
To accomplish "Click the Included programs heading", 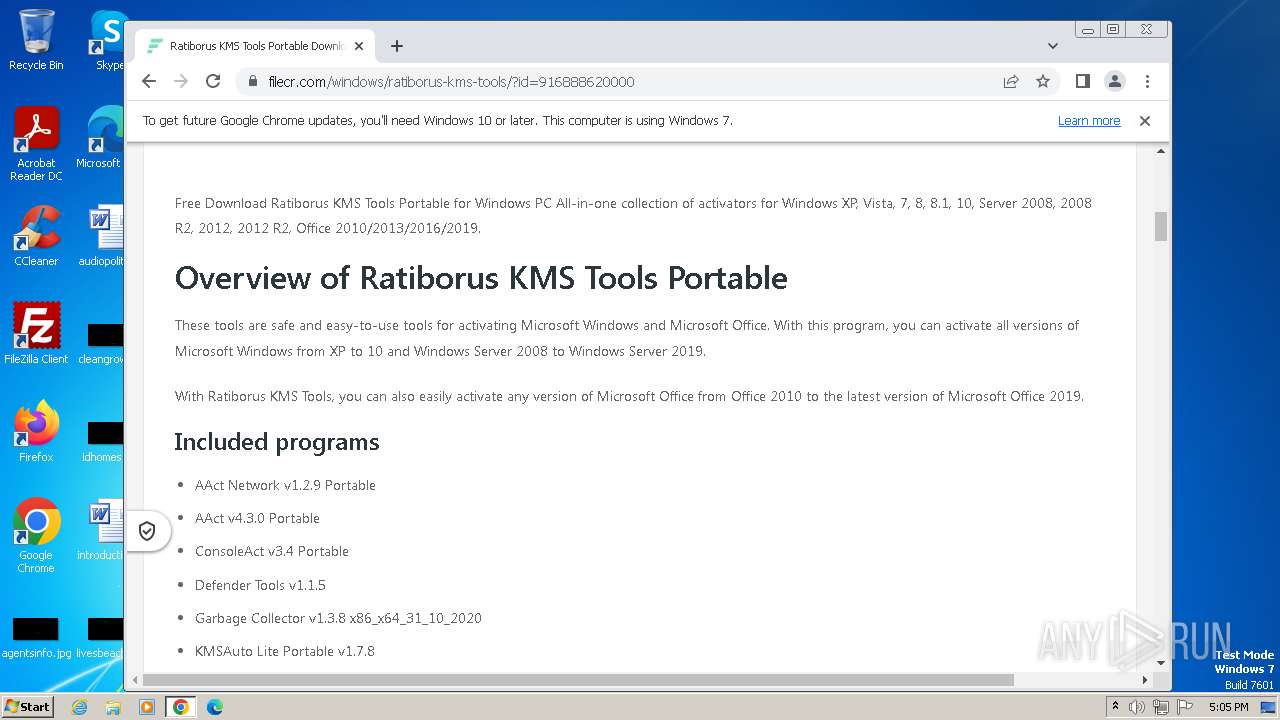I will click(277, 442).
